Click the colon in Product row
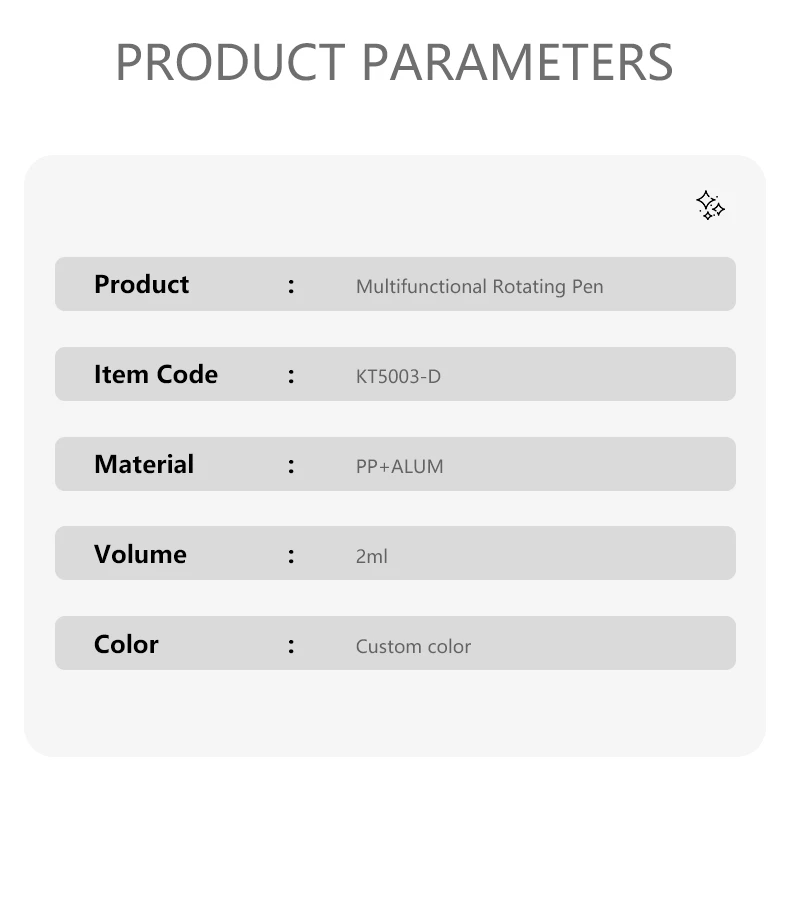This screenshot has width=790, height=914. pos(291,286)
